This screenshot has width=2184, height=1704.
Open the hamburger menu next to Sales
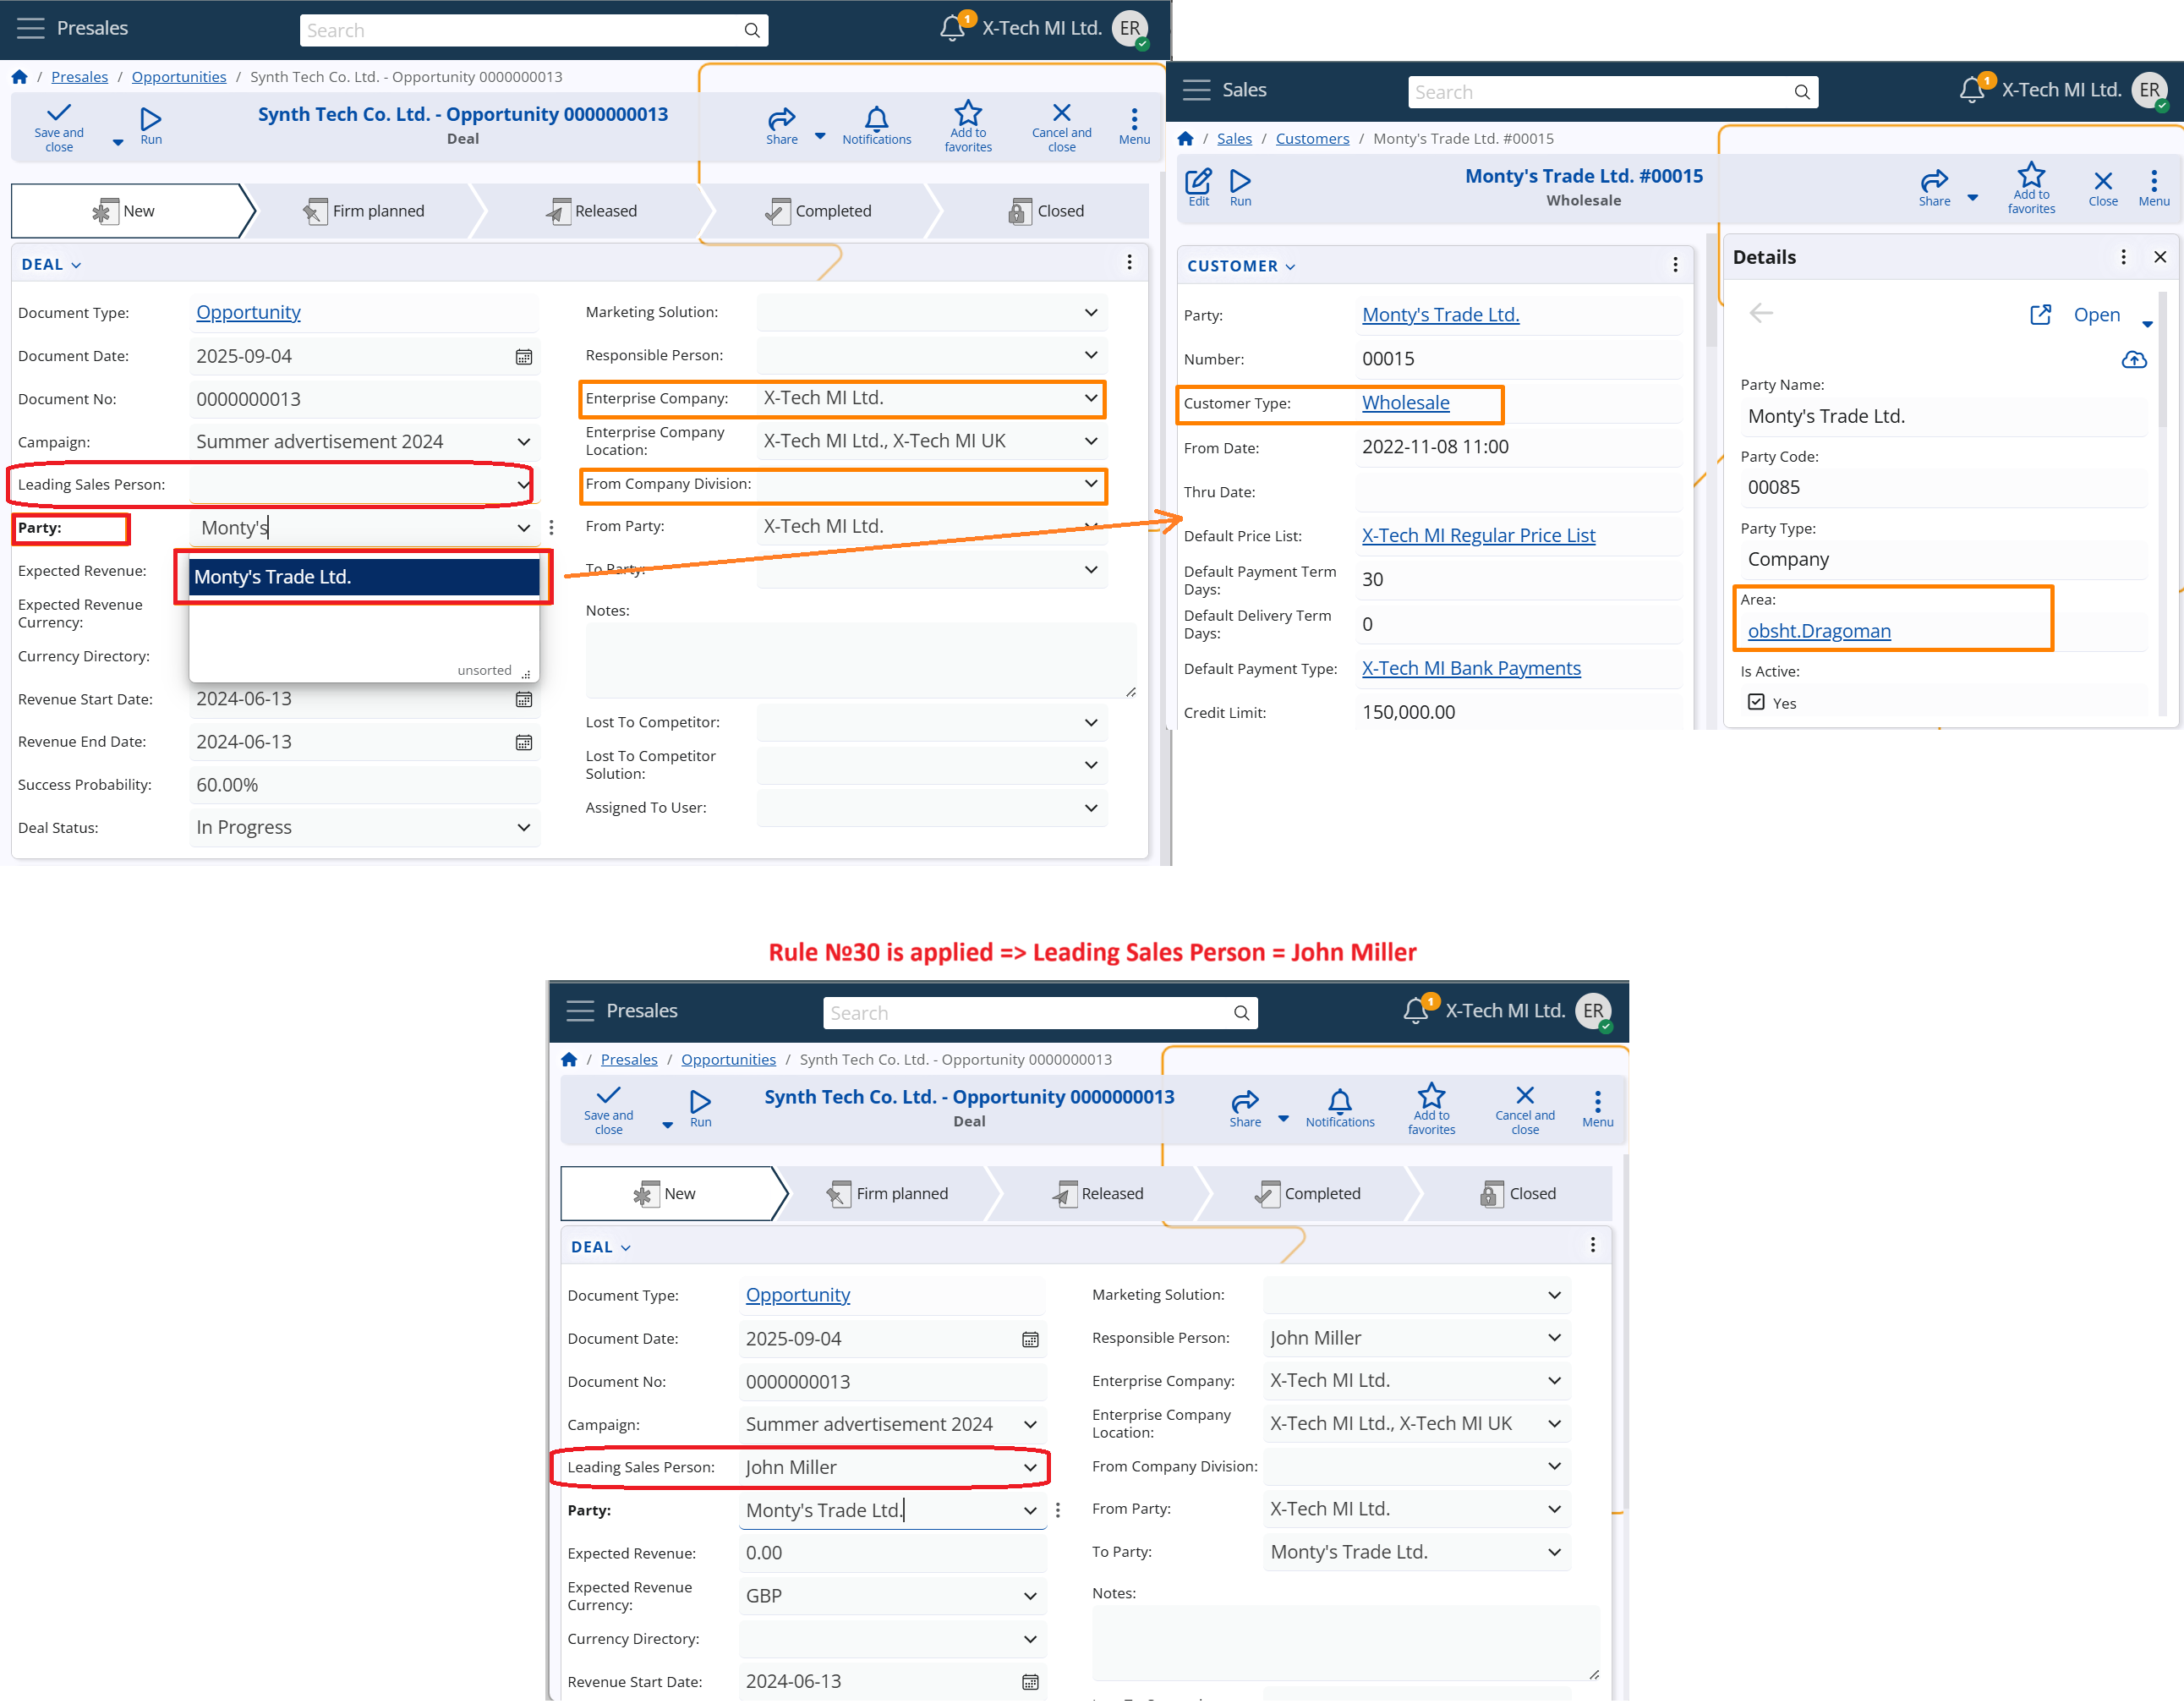point(1196,90)
